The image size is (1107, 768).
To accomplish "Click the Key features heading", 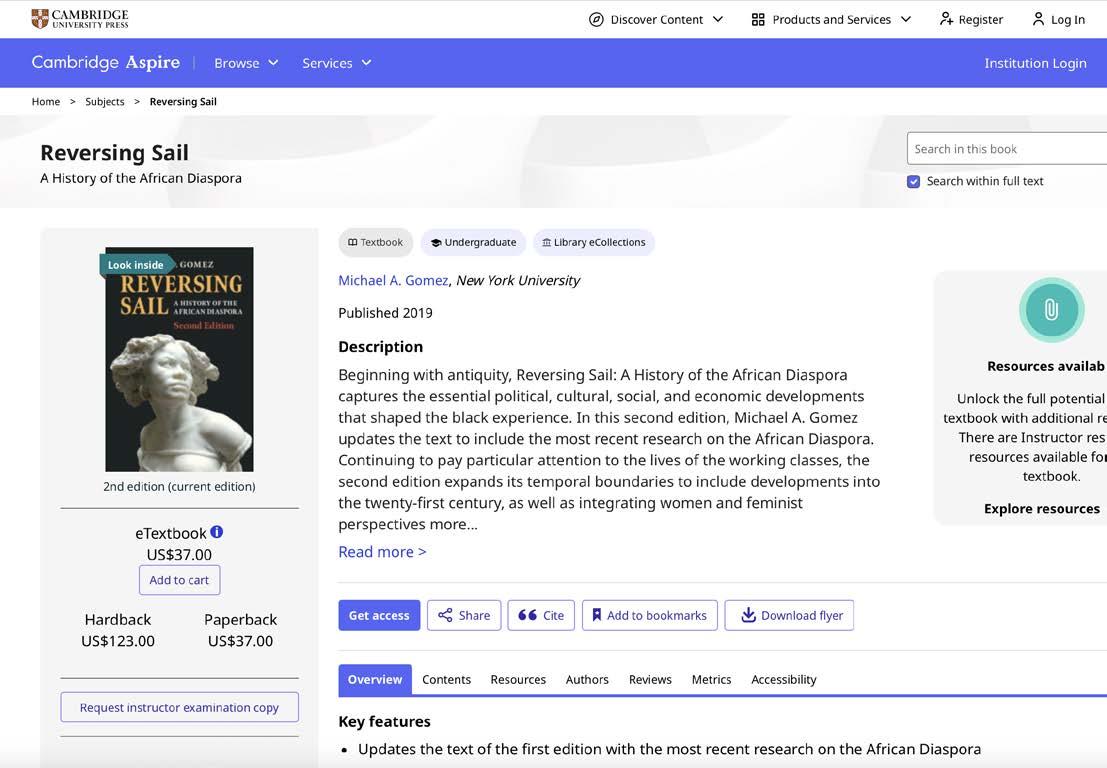I will (x=384, y=721).
